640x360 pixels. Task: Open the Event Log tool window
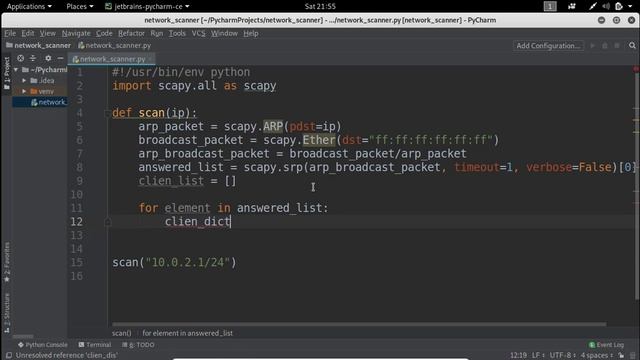click(606, 345)
